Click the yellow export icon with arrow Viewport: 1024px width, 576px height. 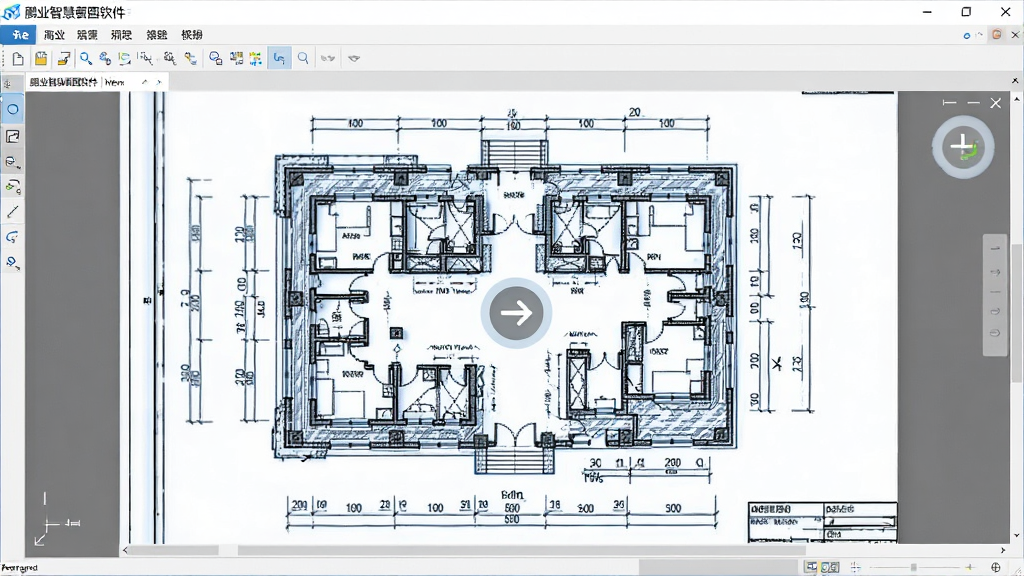(63, 59)
